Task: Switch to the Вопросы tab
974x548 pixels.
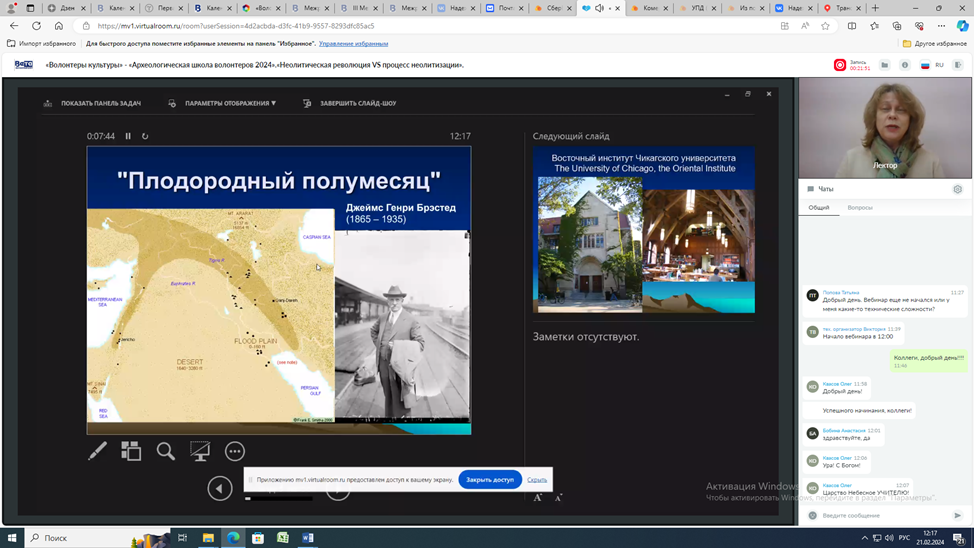Action: click(860, 208)
